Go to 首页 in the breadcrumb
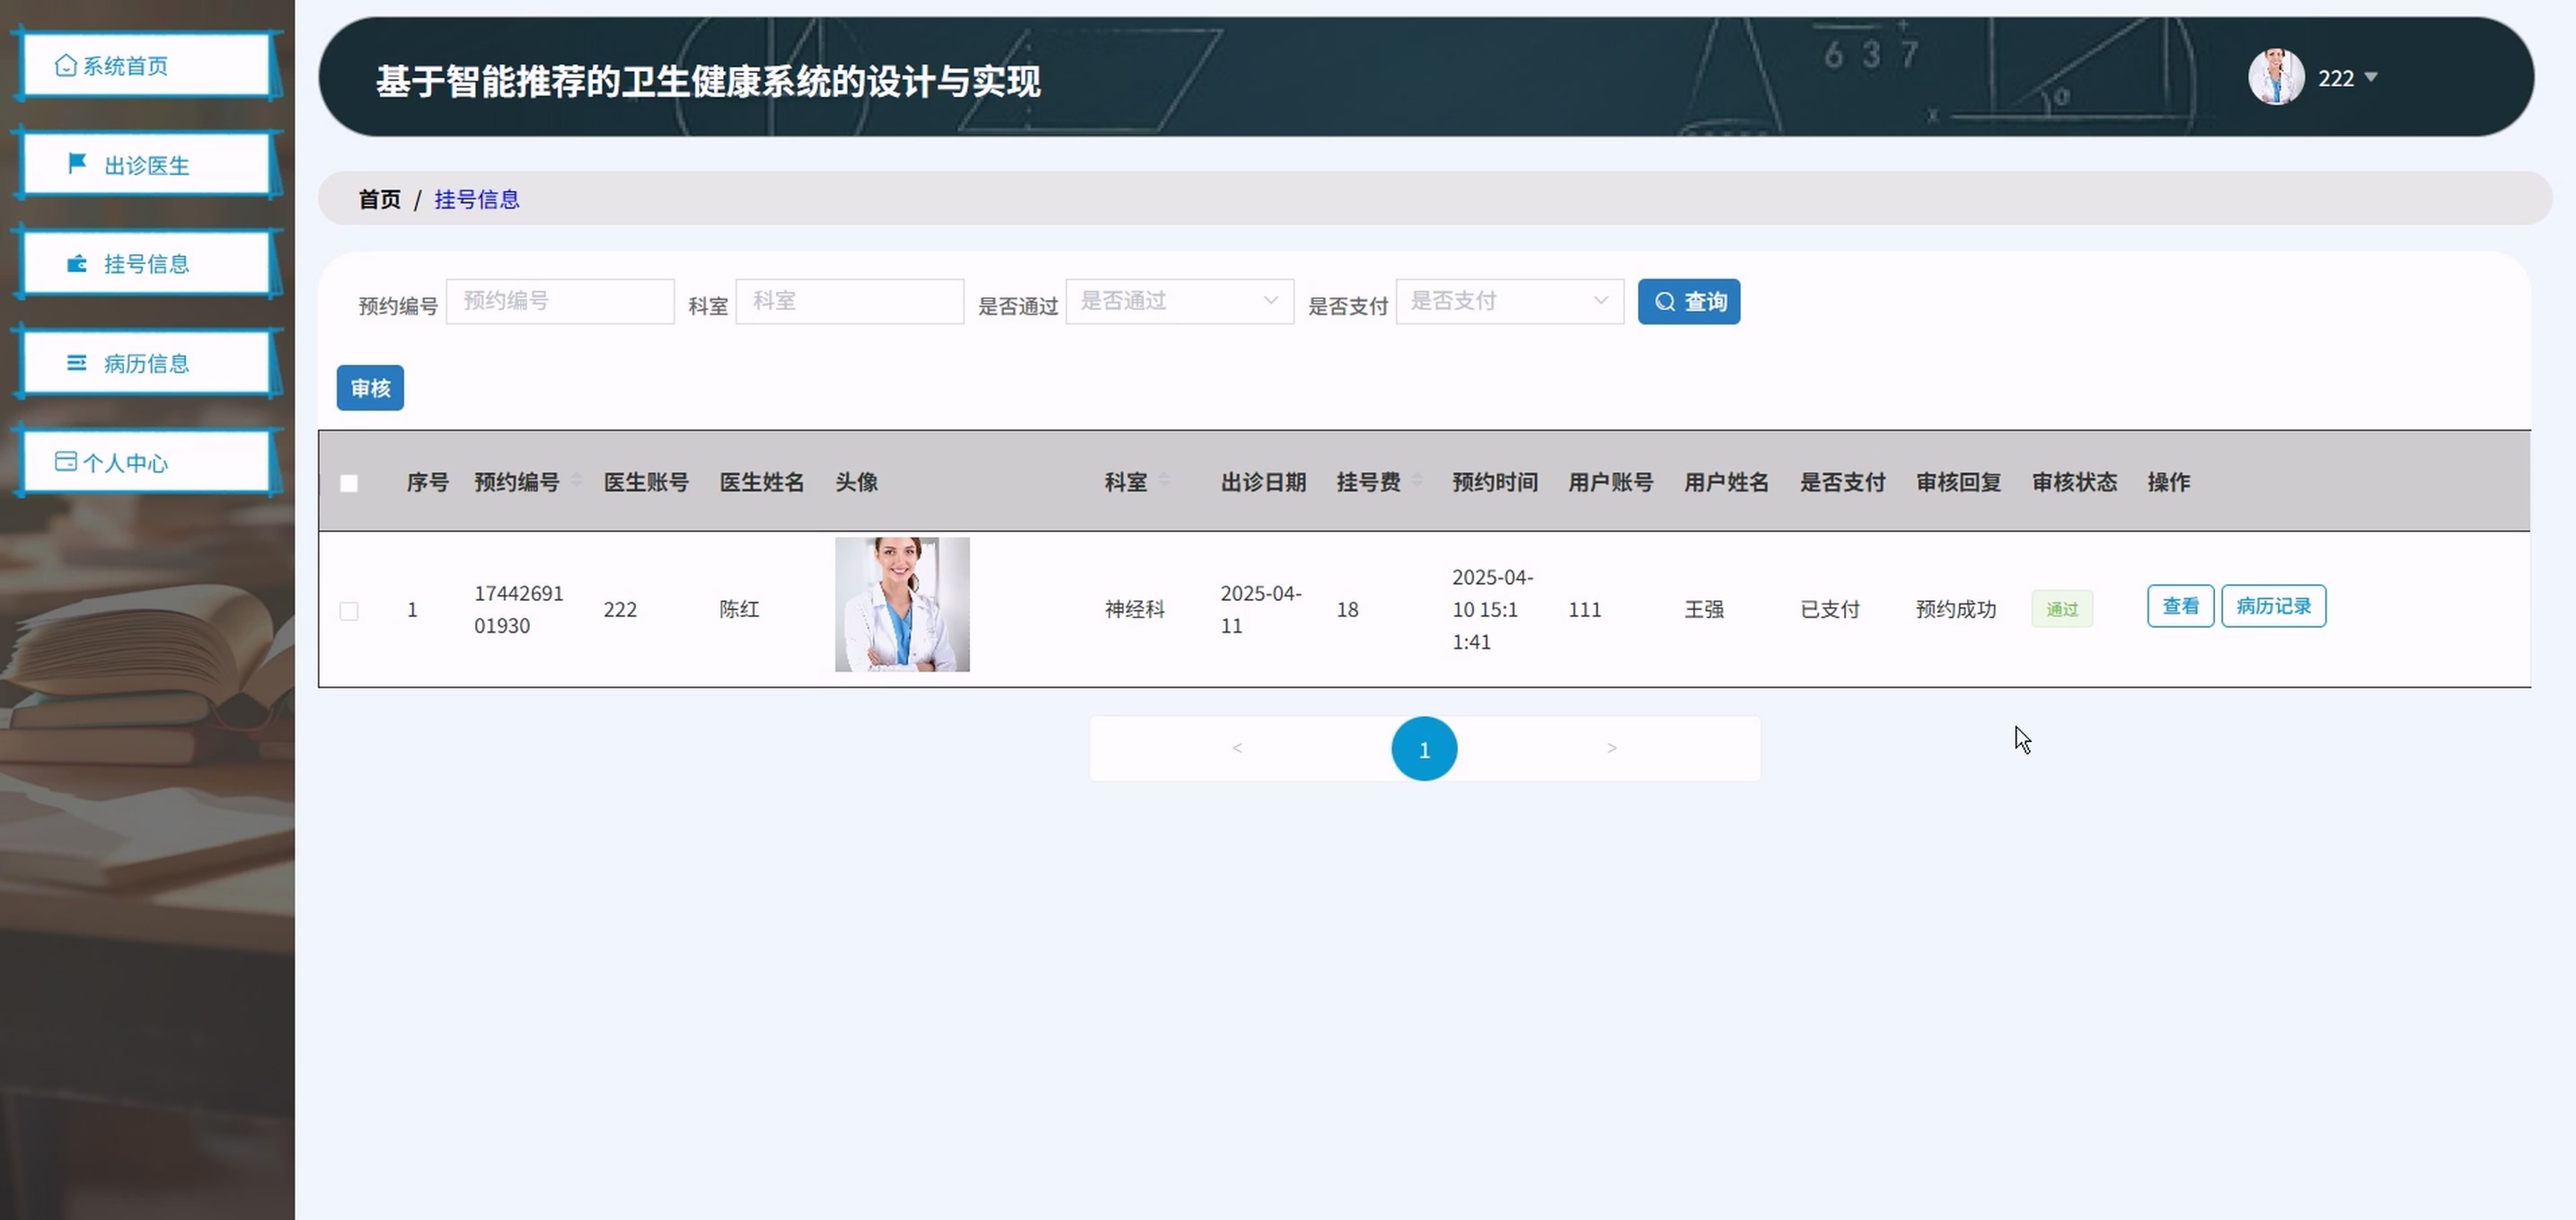This screenshot has height=1220, width=2576. pos(379,199)
